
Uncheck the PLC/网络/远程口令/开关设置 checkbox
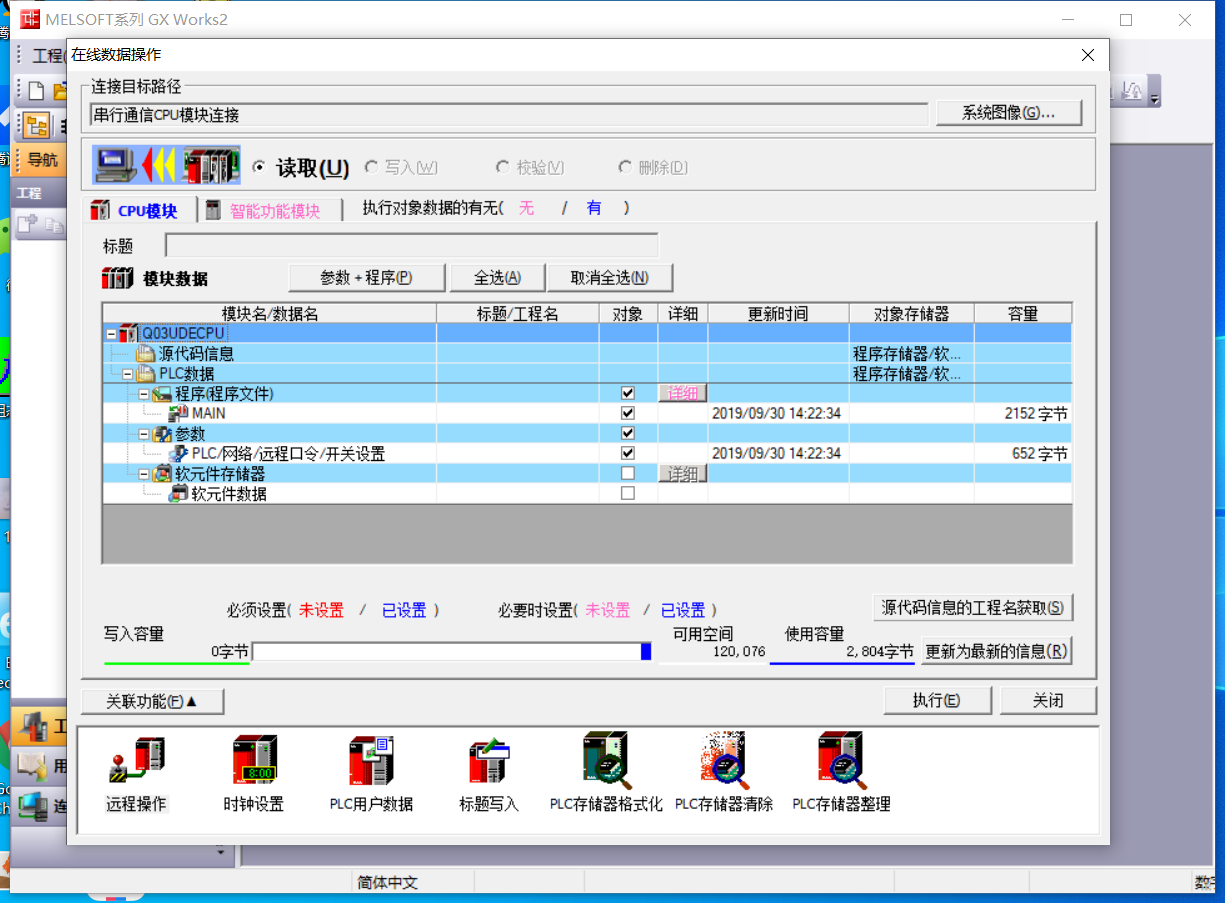pos(628,453)
